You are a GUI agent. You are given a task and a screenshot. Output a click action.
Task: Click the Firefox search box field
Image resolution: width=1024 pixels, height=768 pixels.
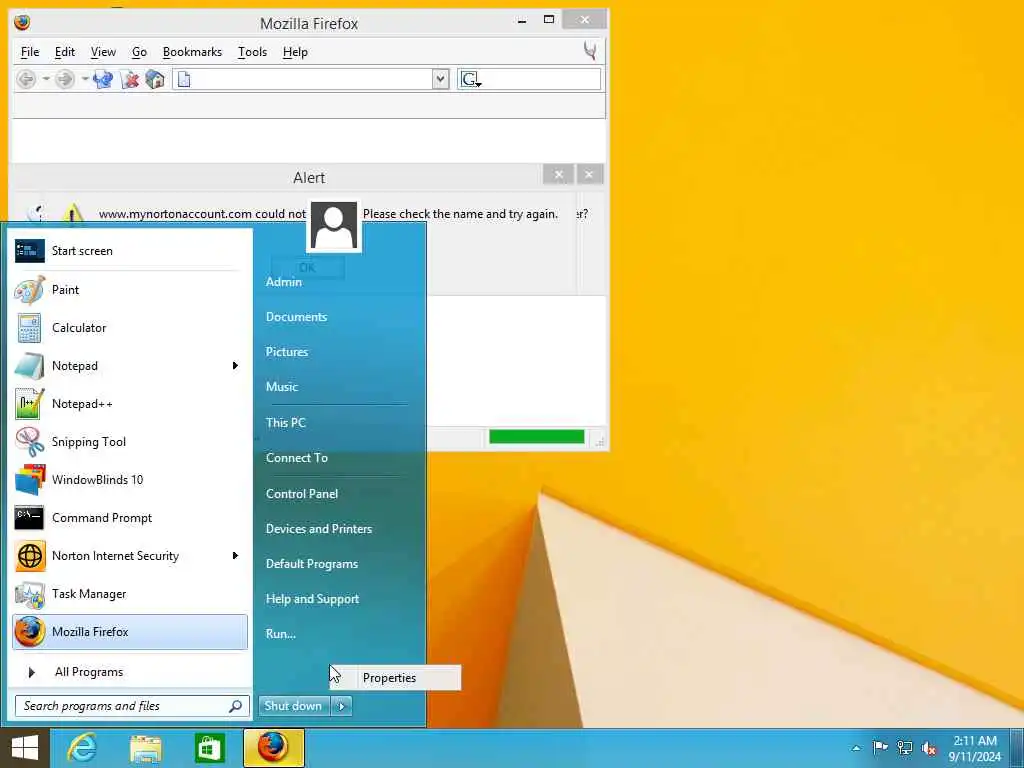pyautogui.click(x=529, y=80)
